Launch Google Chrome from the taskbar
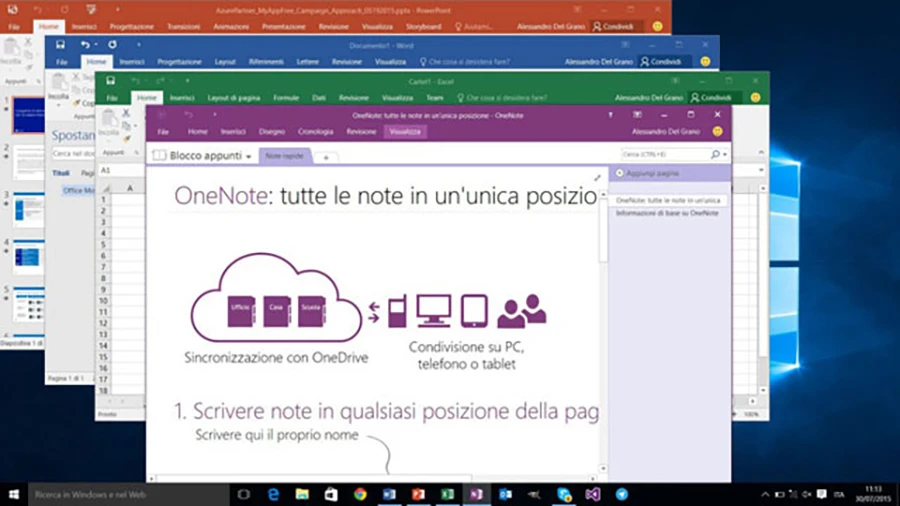 click(x=360, y=494)
